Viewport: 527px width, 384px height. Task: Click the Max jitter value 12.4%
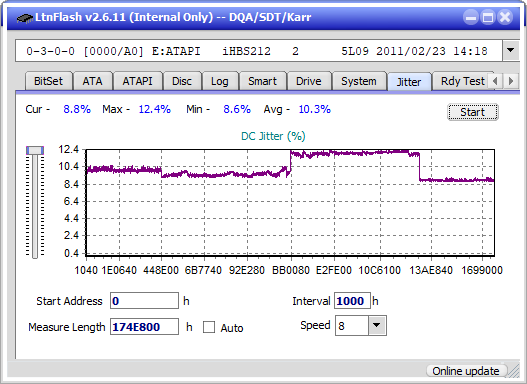[x=155, y=109]
